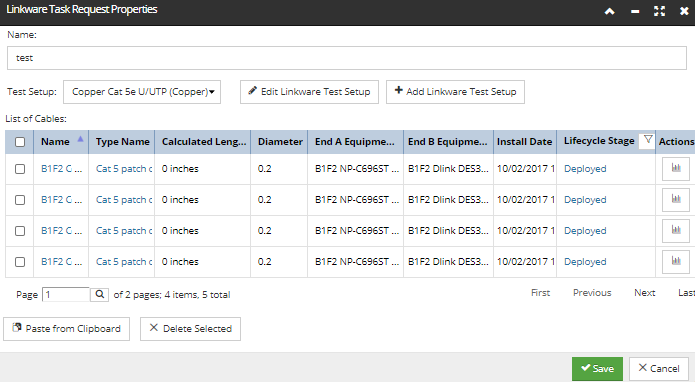Click Paste from Clipboard button

pos(66,329)
